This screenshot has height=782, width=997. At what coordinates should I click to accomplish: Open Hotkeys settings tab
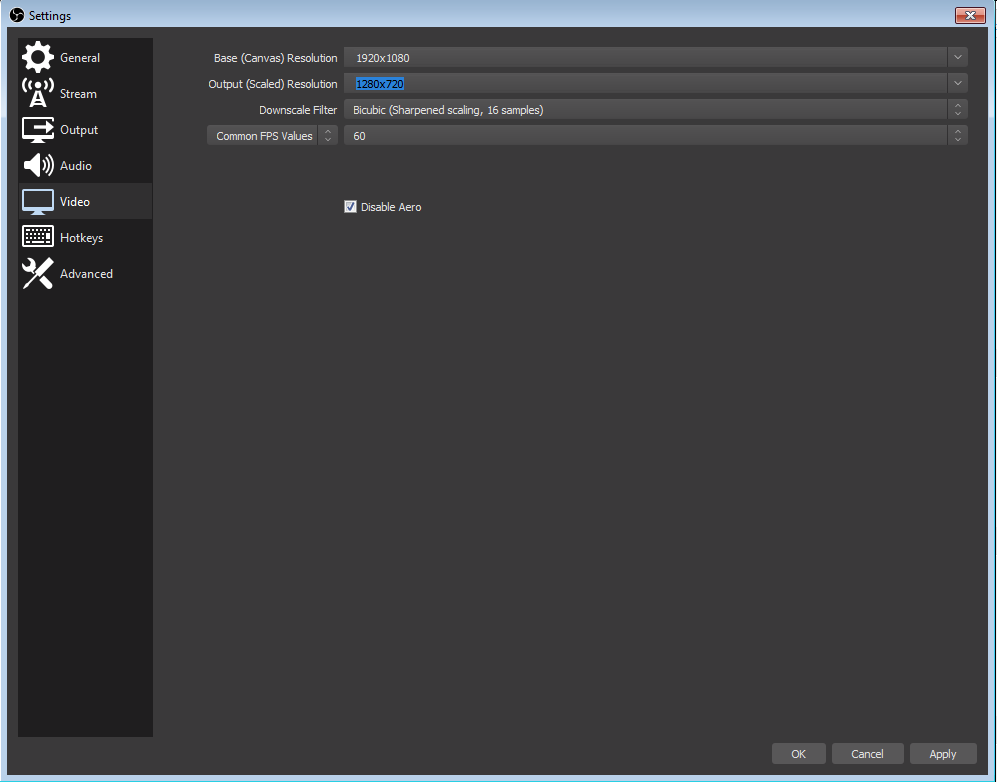pyautogui.click(x=85, y=238)
